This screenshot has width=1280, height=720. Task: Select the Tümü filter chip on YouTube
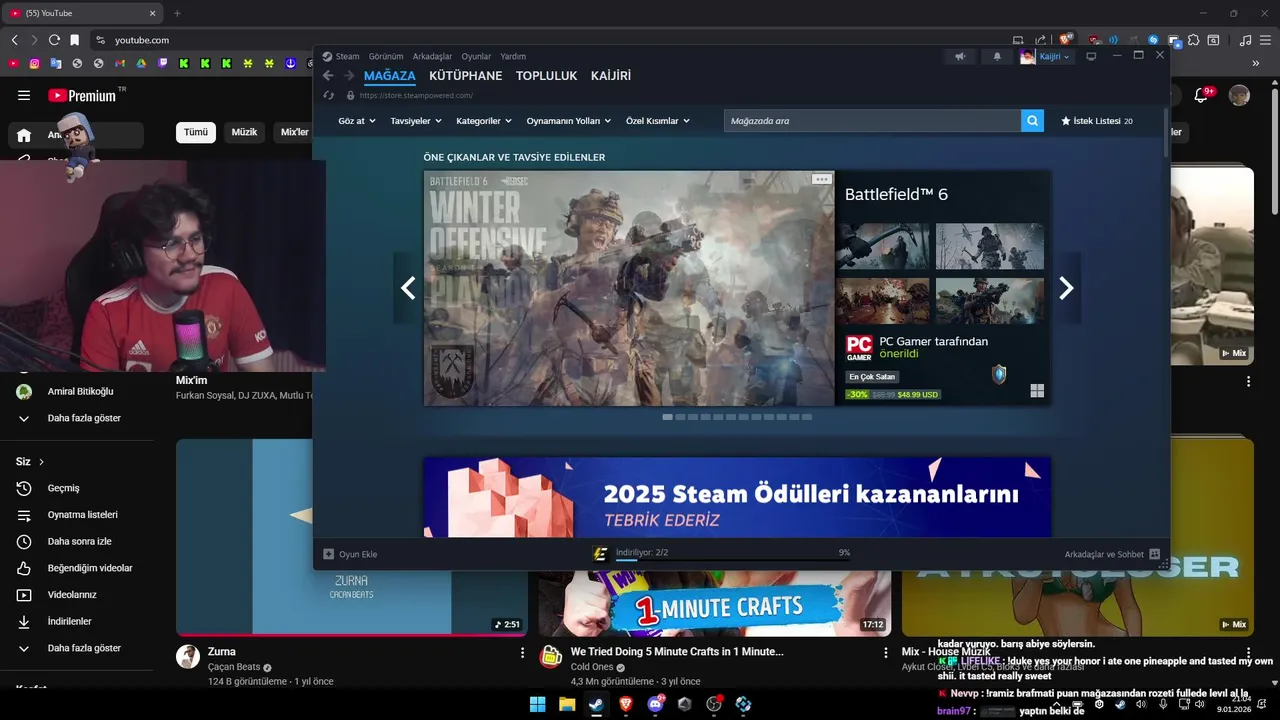pos(196,132)
